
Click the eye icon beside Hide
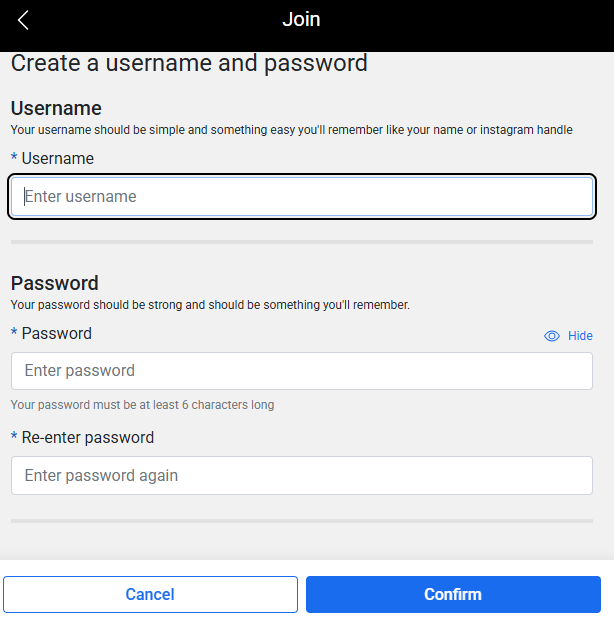click(552, 336)
